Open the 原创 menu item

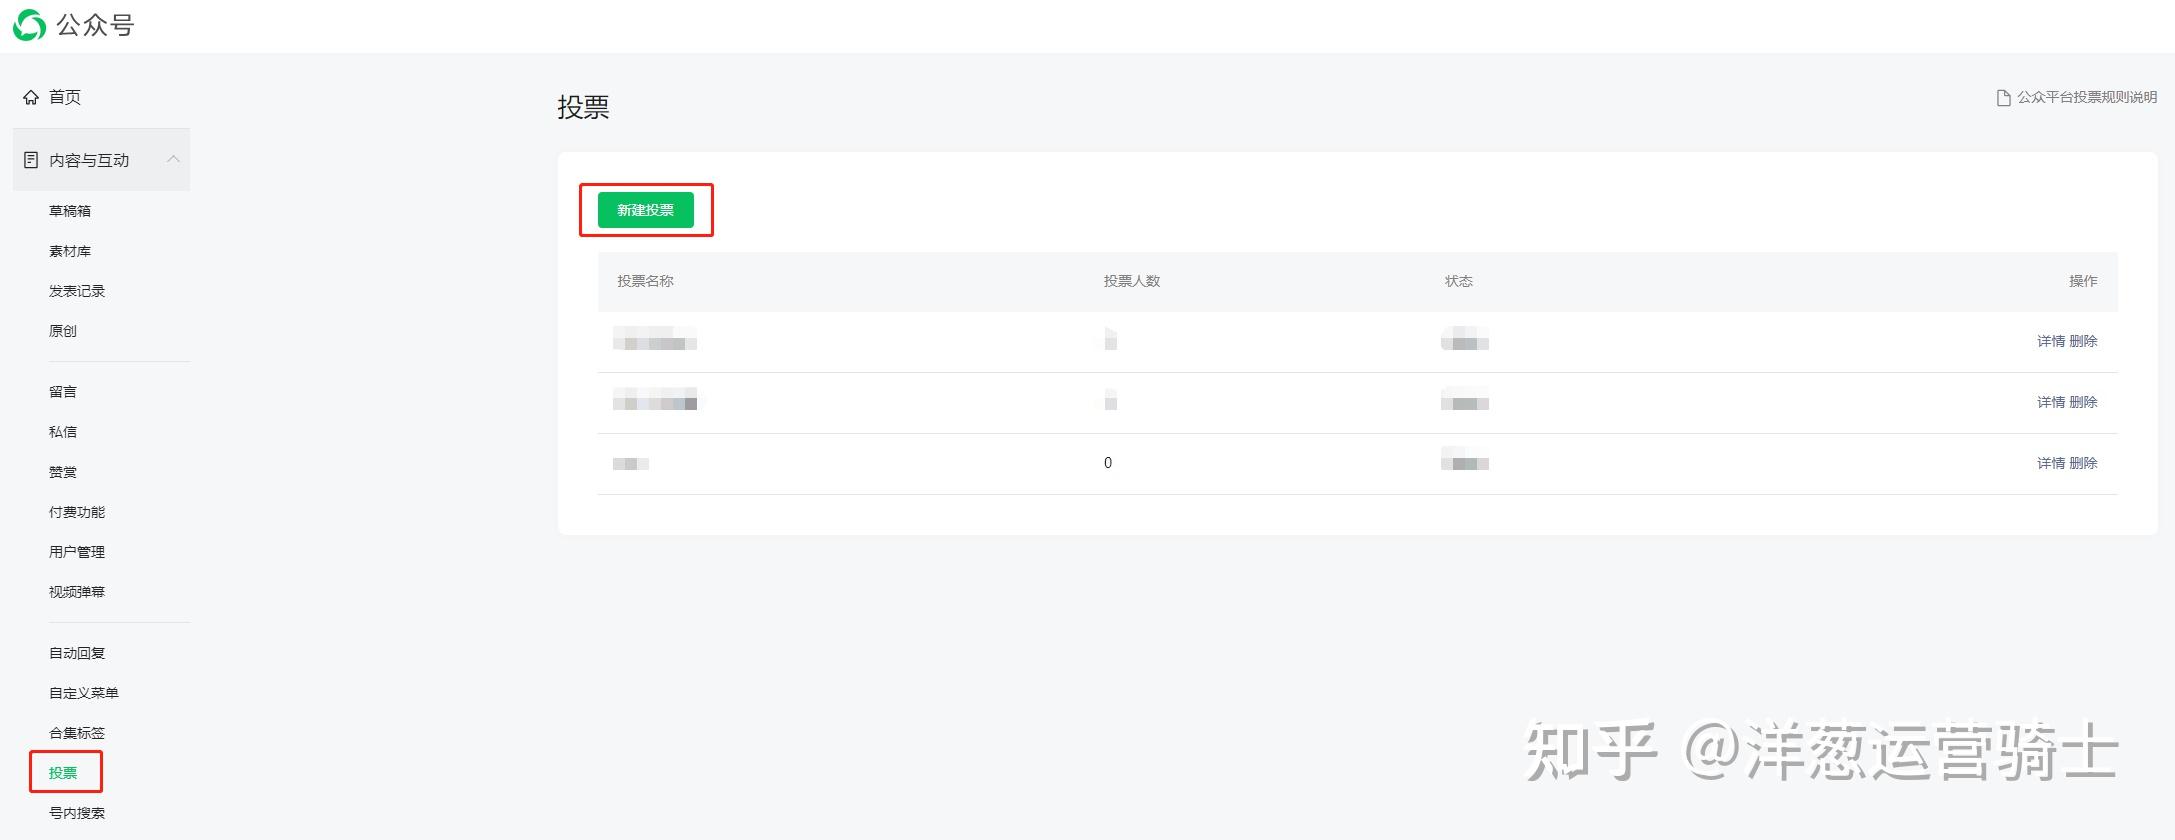[63, 331]
